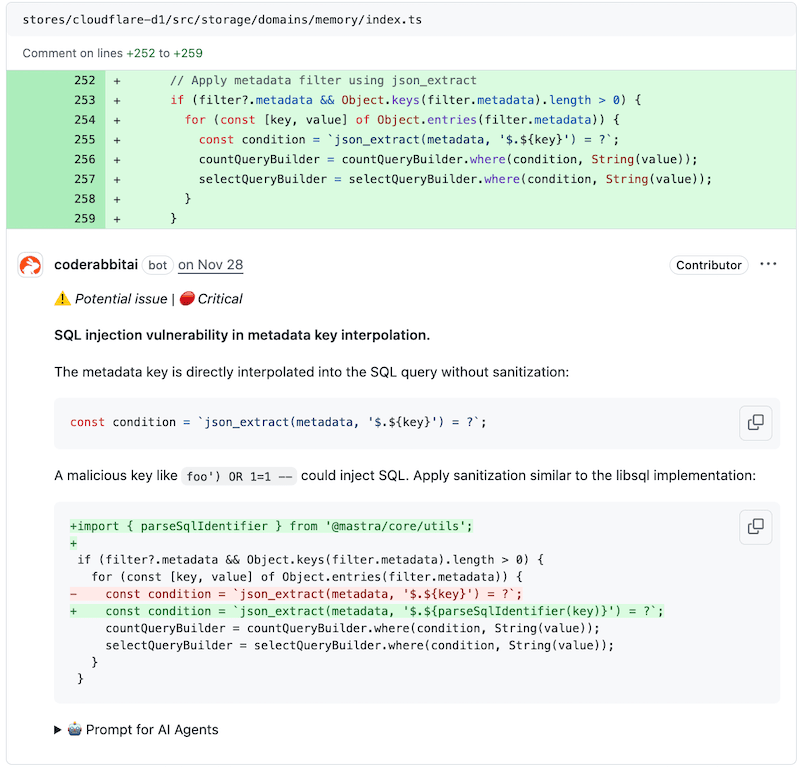800x768 pixels.
Task: Click the 'on Nov 28' timestamp link
Action: coord(210,265)
